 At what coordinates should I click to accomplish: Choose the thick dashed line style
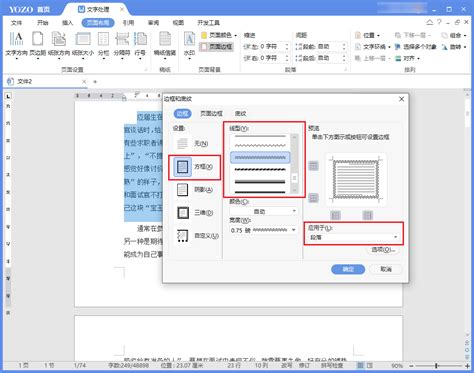[260, 170]
